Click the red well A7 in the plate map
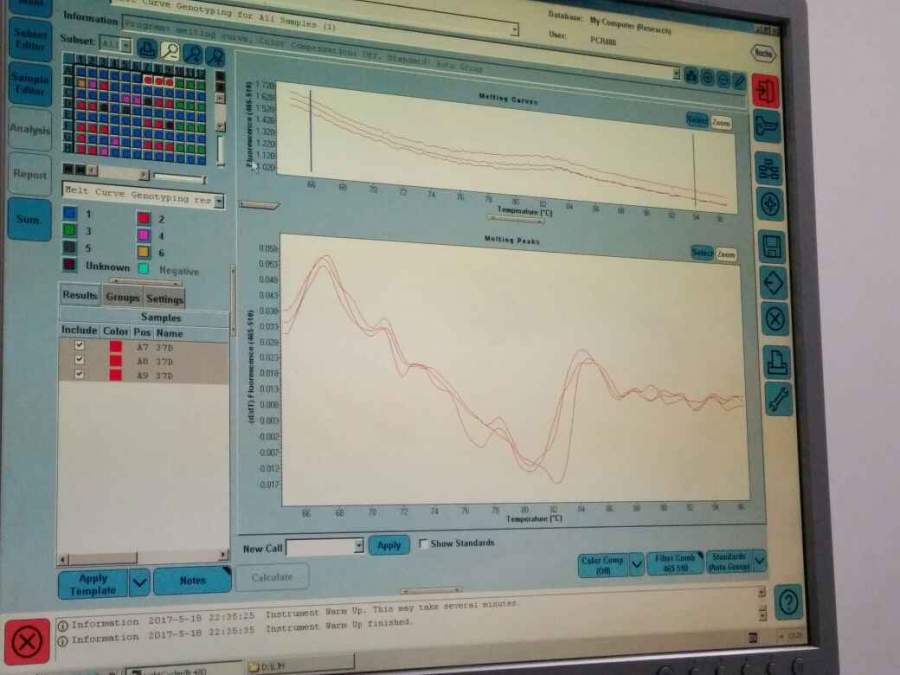900x675 pixels. (x=147, y=80)
